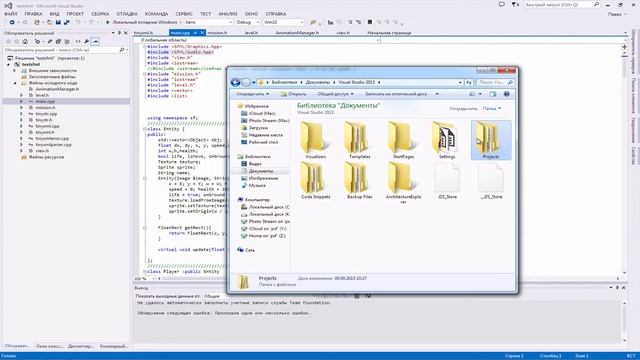
Task: Open the ФАЙЛ menu
Action: pyautogui.click(x=11, y=14)
